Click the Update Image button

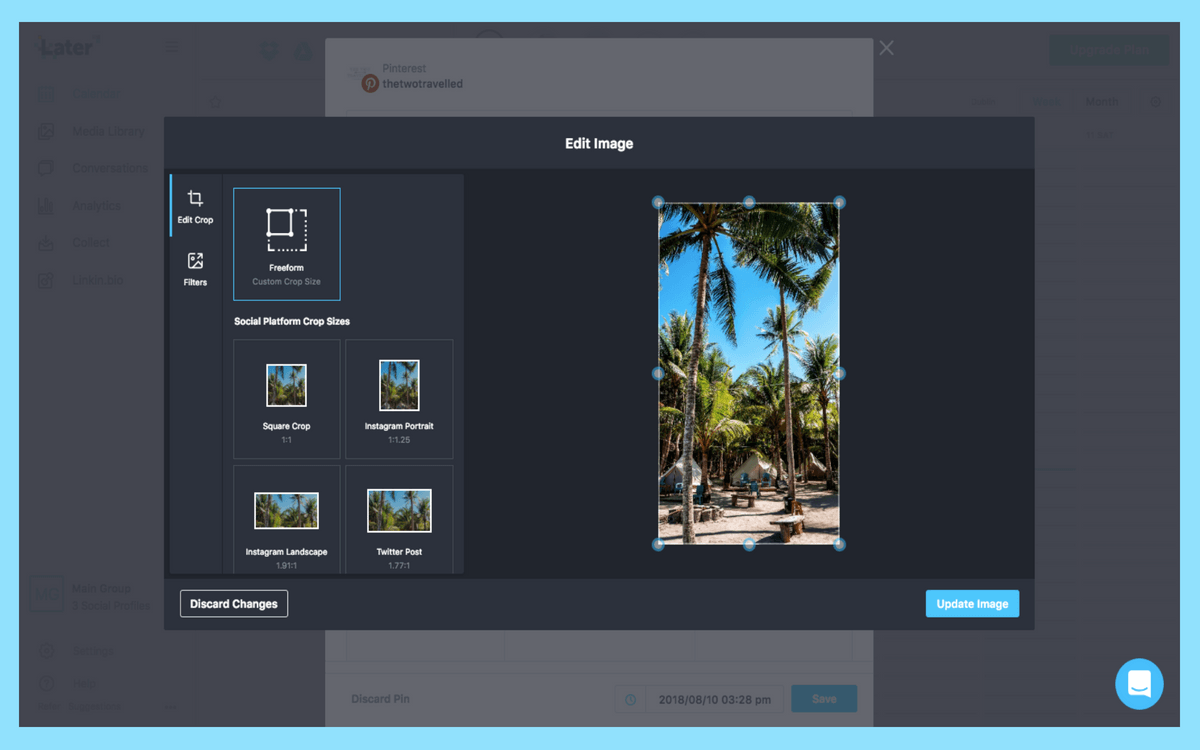972,604
